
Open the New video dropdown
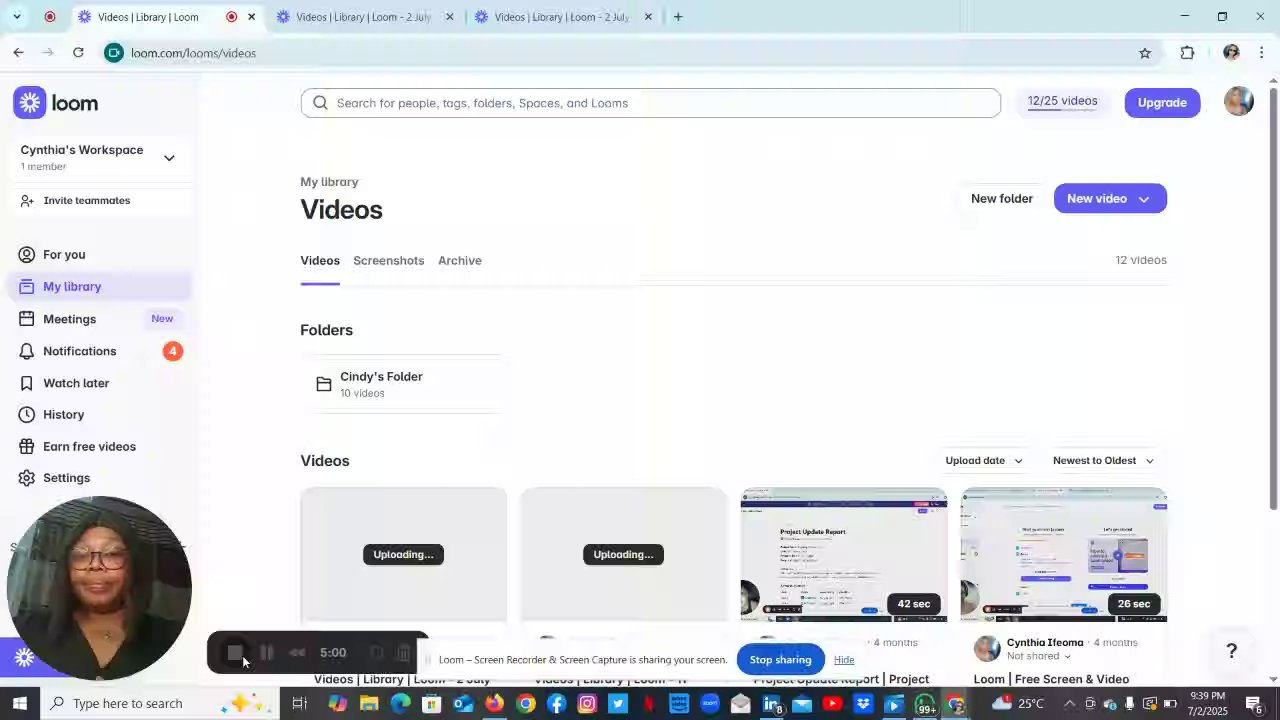(1110, 198)
